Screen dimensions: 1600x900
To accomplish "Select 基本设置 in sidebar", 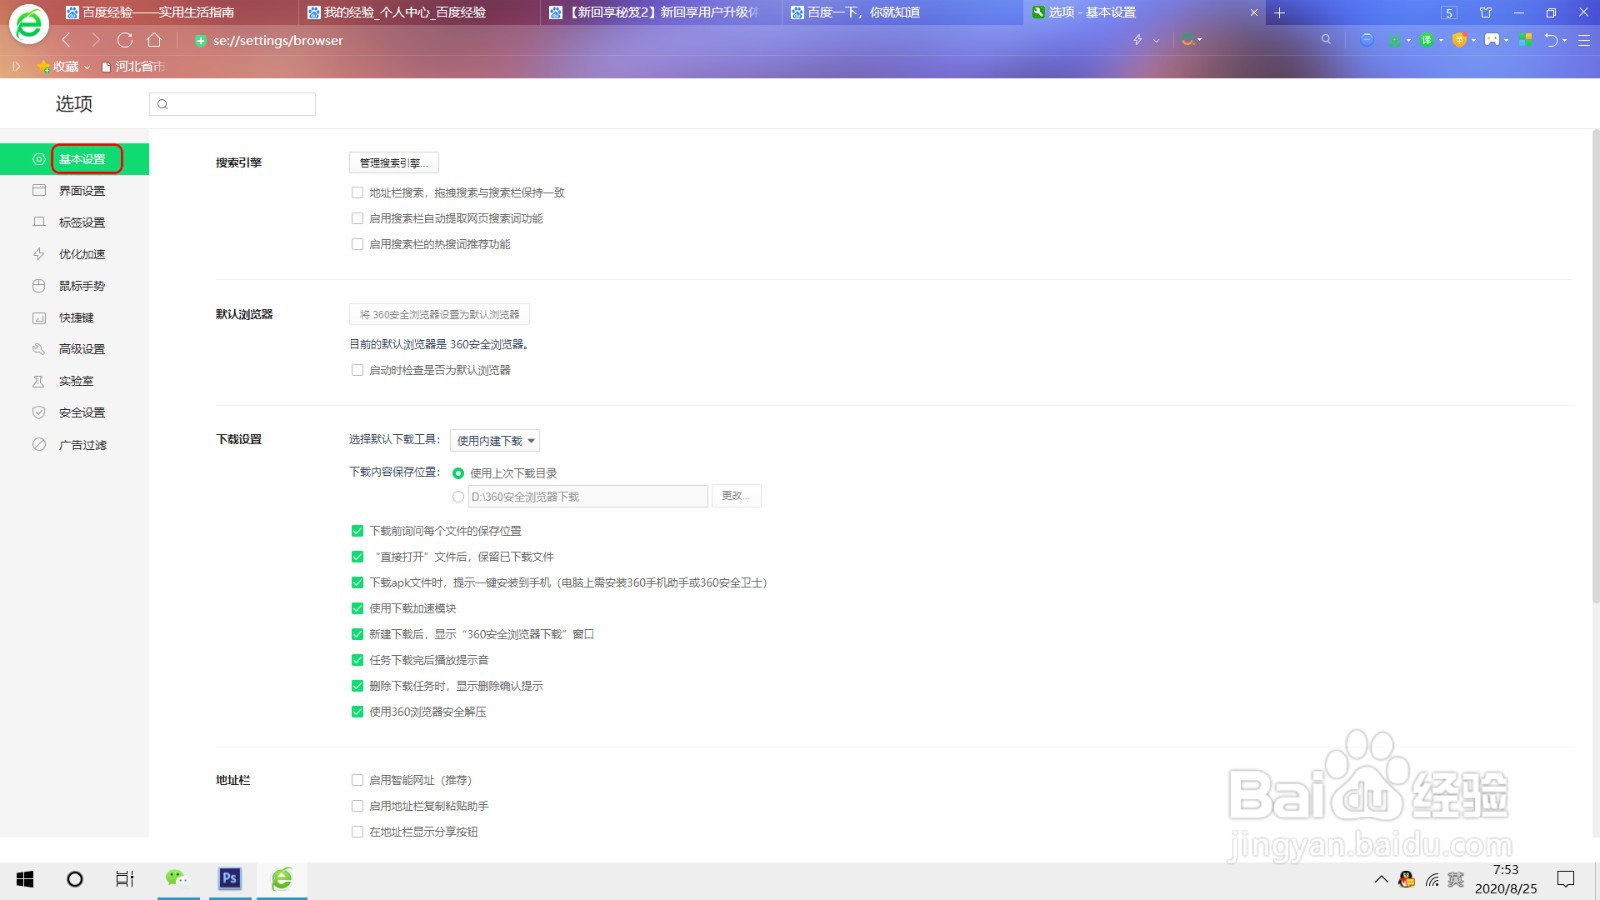I will click(74, 159).
